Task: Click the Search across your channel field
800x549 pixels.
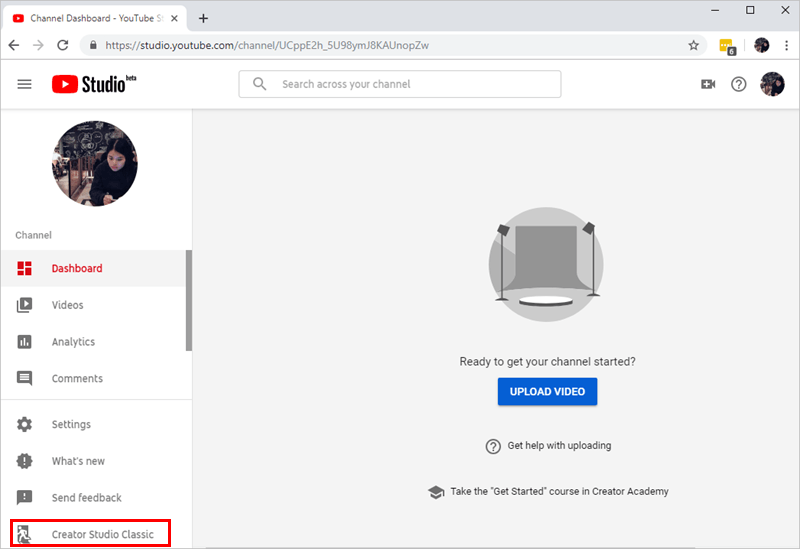Action: click(399, 84)
